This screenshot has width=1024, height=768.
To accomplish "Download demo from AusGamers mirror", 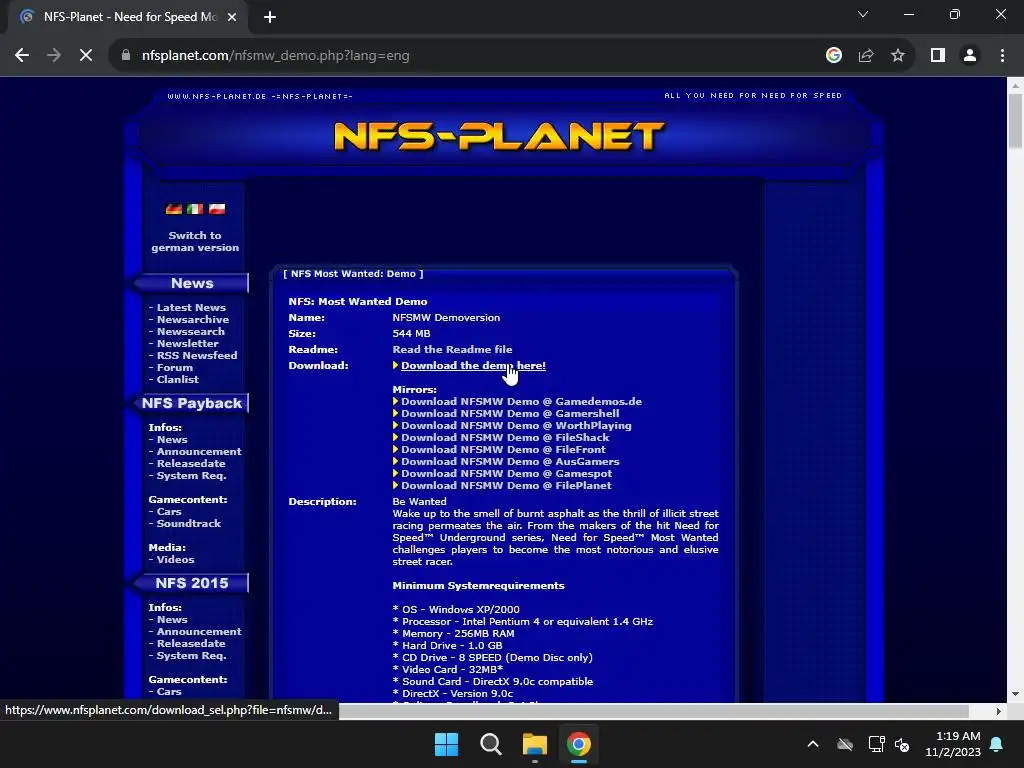I will (x=510, y=462).
